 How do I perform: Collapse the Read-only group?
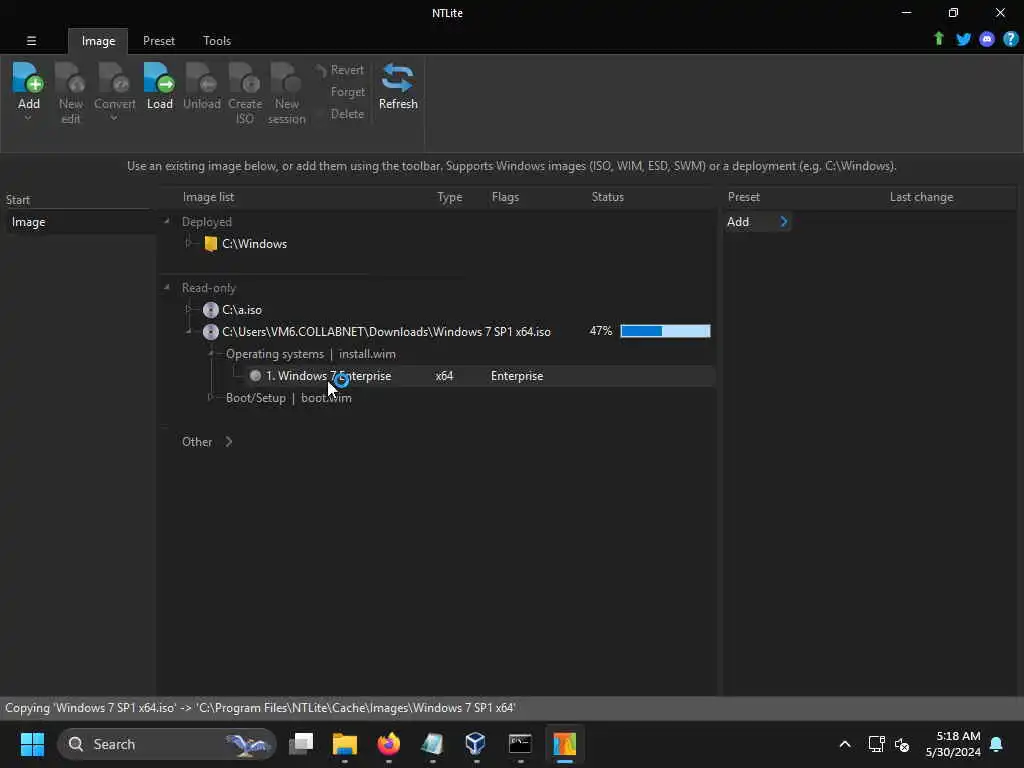[x=167, y=287]
